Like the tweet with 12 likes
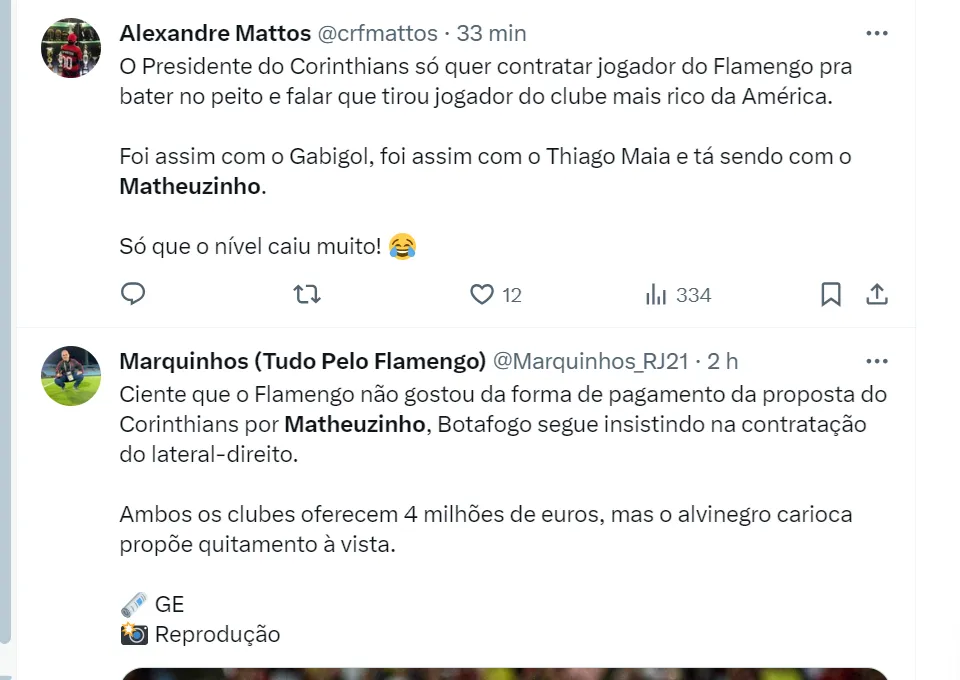This screenshot has height=680, width=960. tap(483, 294)
